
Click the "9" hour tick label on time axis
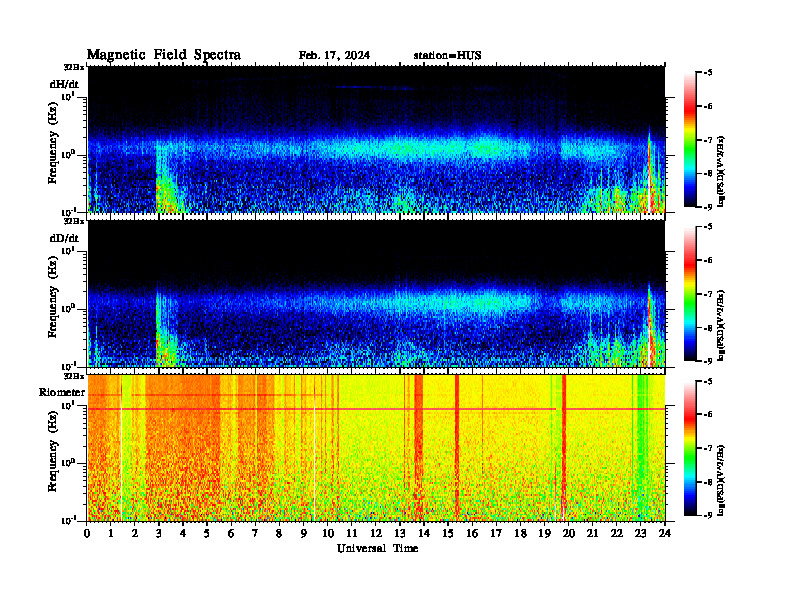304,533
